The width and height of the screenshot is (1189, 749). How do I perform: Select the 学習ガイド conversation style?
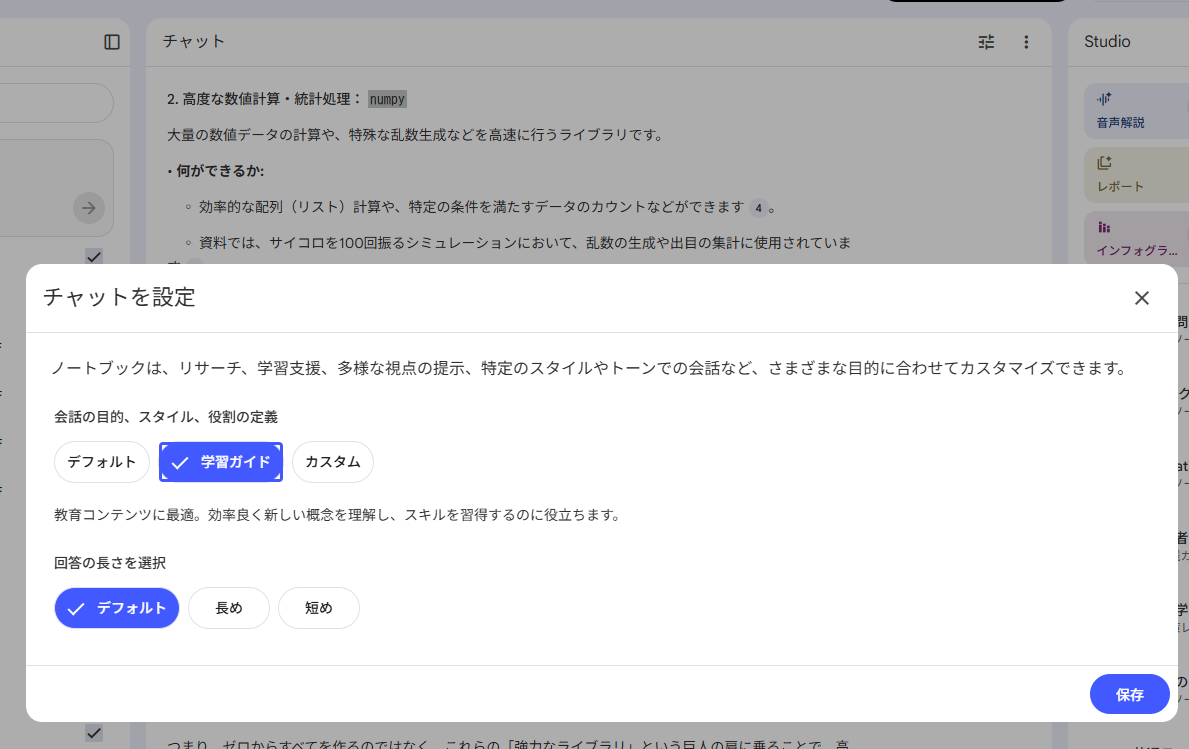[x=220, y=461]
